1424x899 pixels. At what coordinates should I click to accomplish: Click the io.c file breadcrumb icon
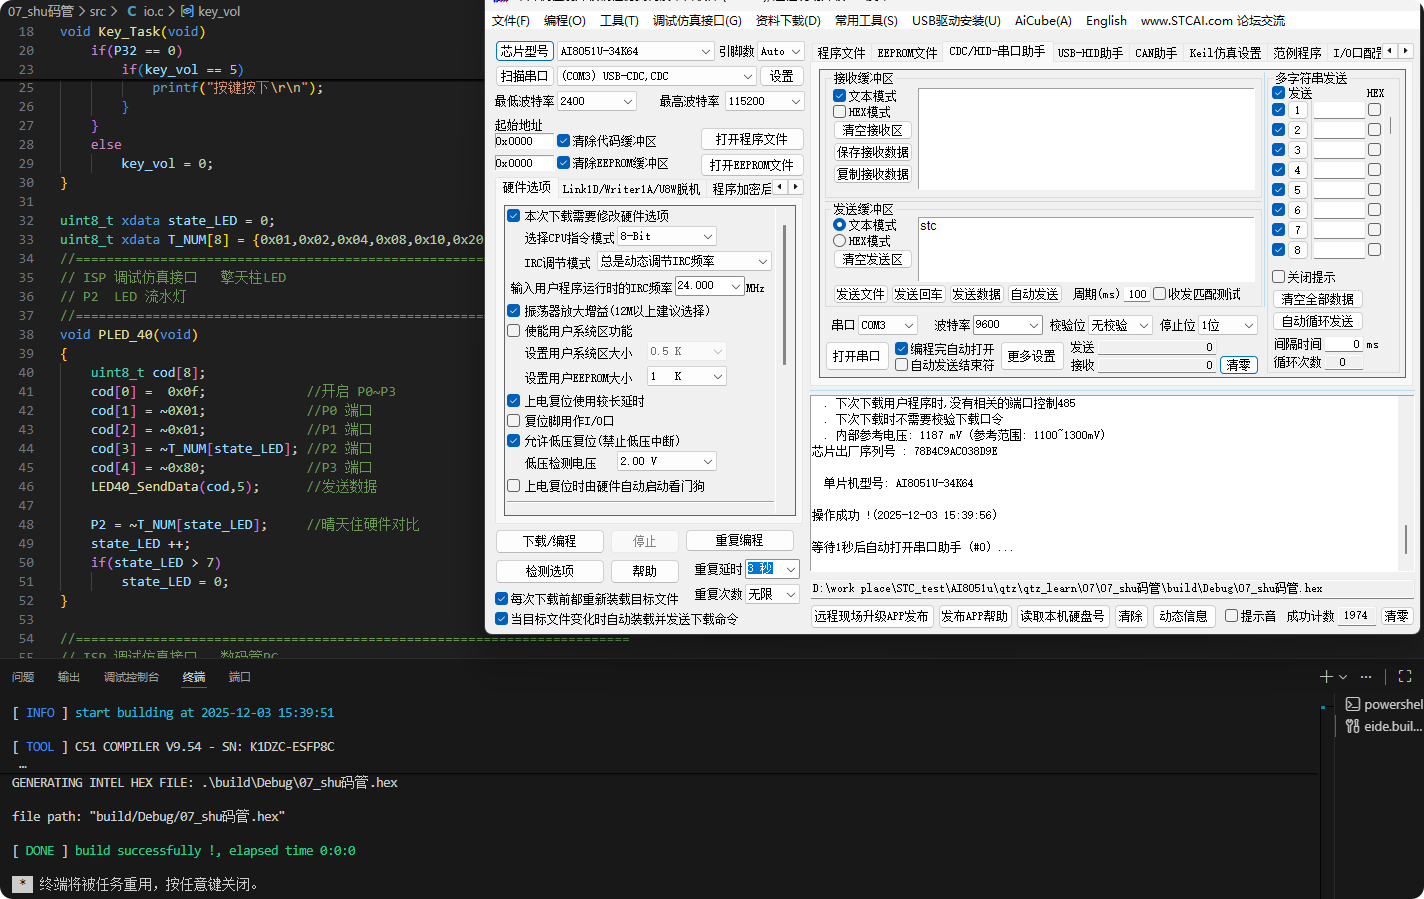click(132, 11)
